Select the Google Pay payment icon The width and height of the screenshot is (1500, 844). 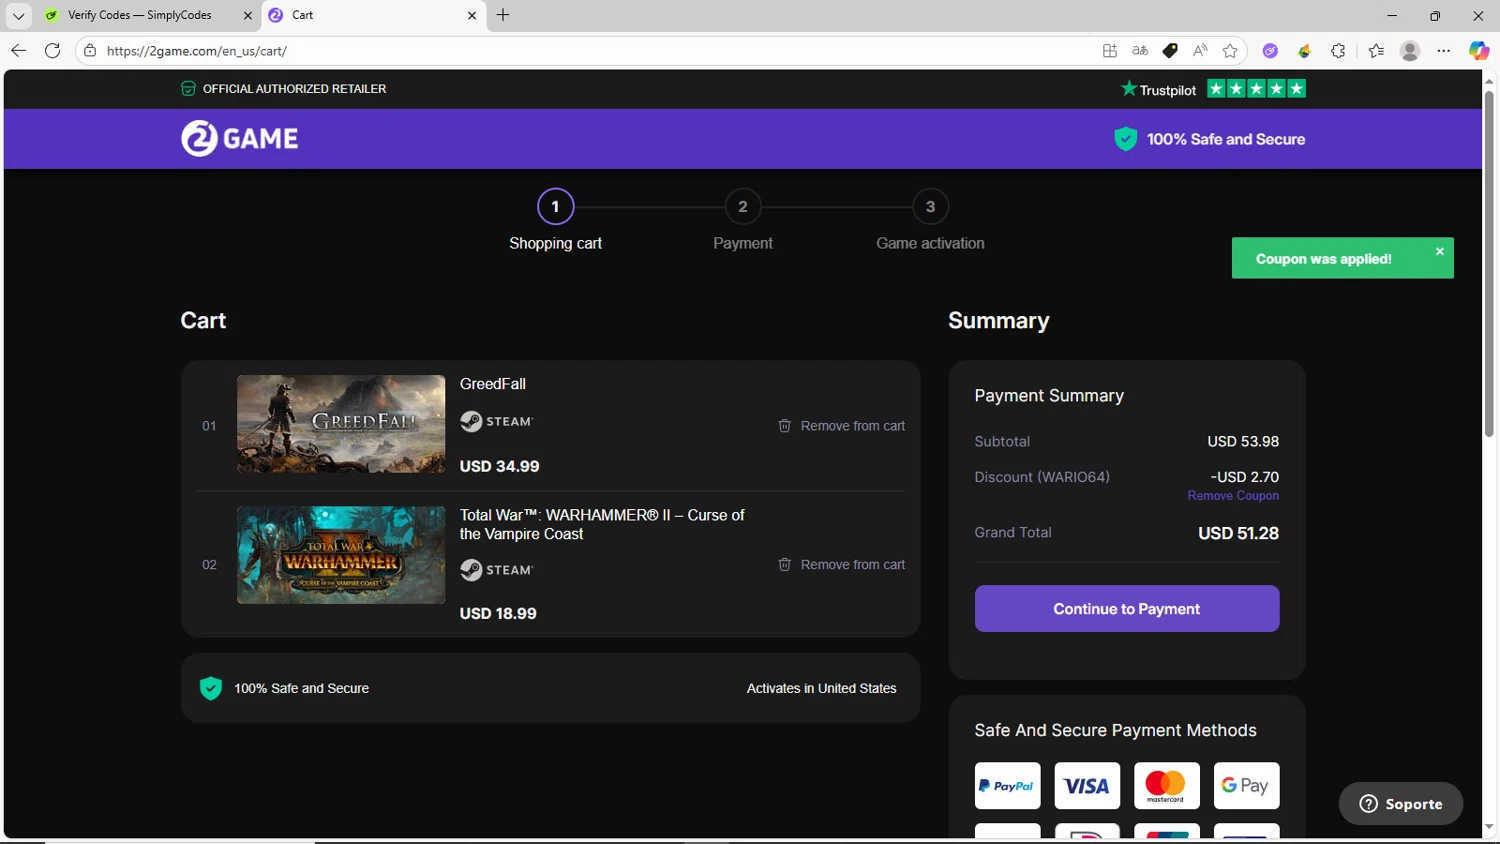tap(1246, 786)
